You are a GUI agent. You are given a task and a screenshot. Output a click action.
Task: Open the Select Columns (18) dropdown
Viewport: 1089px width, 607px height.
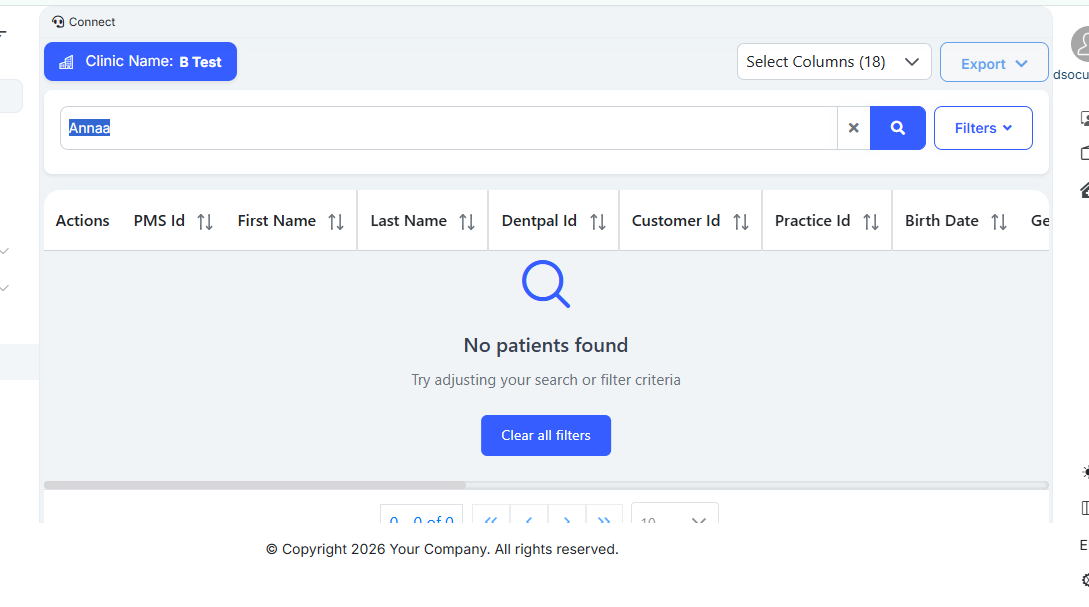pyautogui.click(x=833, y=62)
